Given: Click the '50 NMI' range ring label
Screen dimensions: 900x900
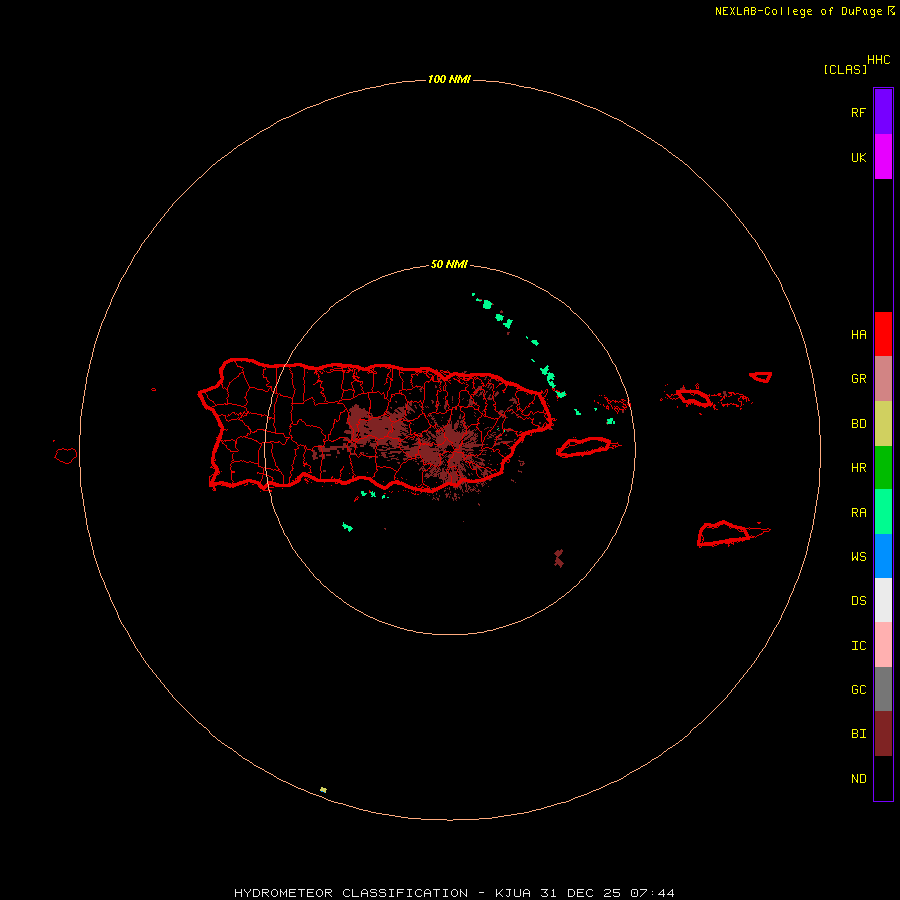Looking at the screenshot, I should (x=449, y=265).
